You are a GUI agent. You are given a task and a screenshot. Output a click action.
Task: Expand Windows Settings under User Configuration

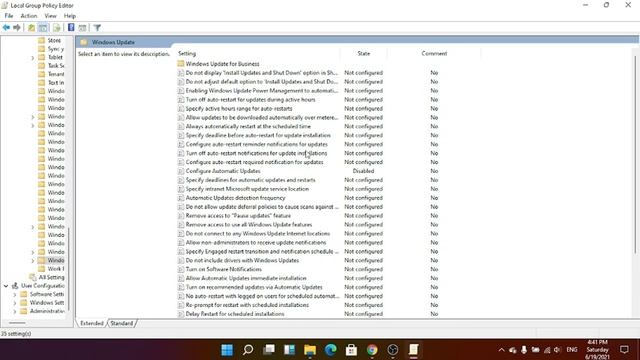[x=15, y=303]
